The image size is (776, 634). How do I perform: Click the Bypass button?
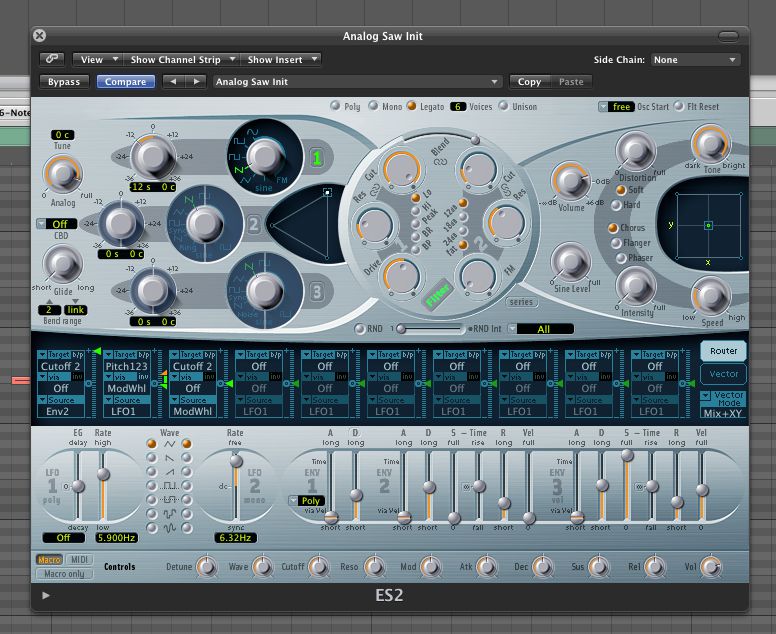point(64,82)
